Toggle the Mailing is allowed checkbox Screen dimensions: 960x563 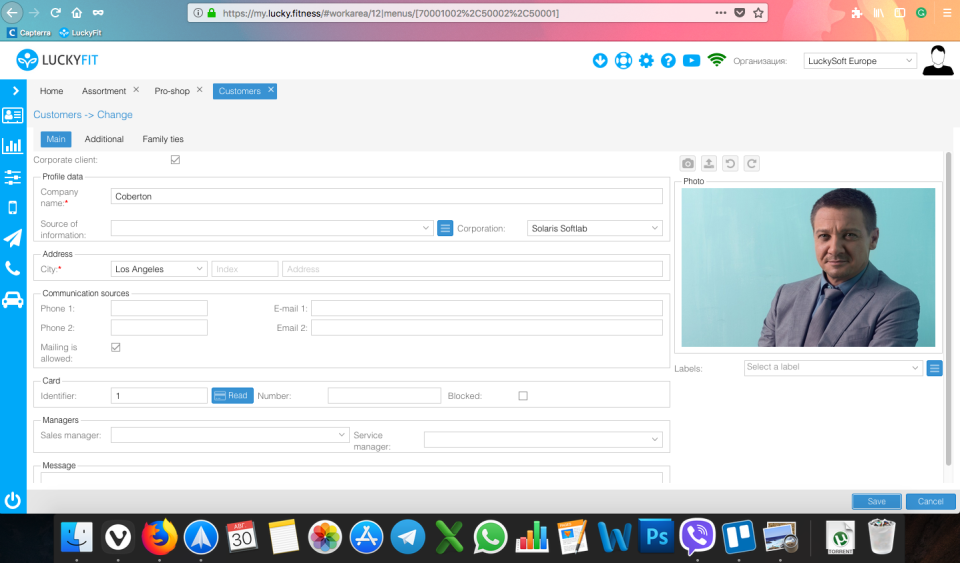coord(116,347)
